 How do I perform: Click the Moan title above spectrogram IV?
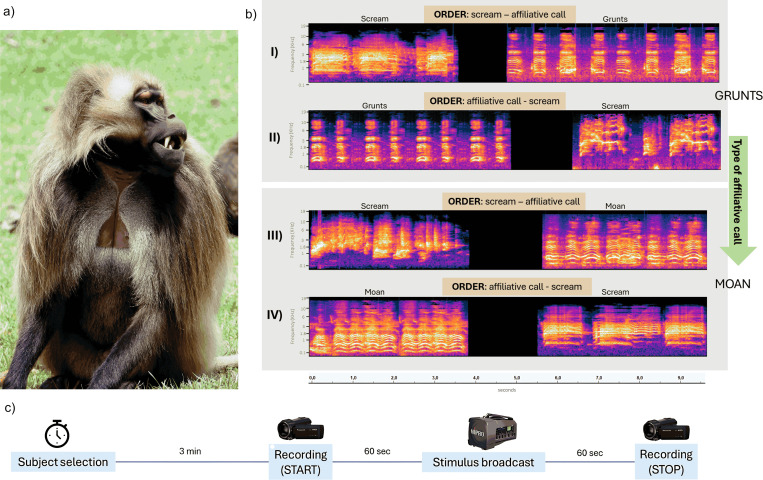pyautogui.click(x=374, y=292)
